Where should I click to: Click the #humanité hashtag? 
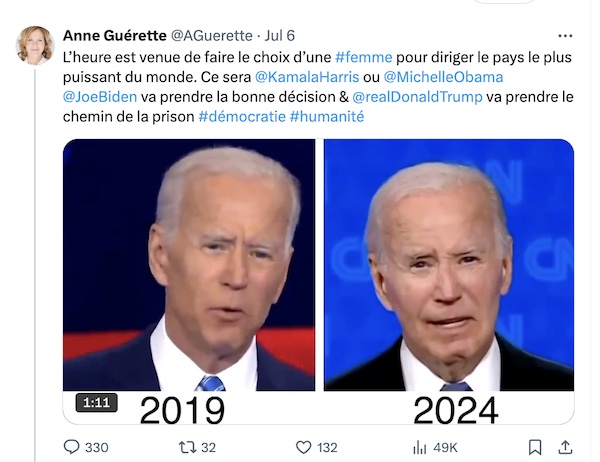coord(326,116)
